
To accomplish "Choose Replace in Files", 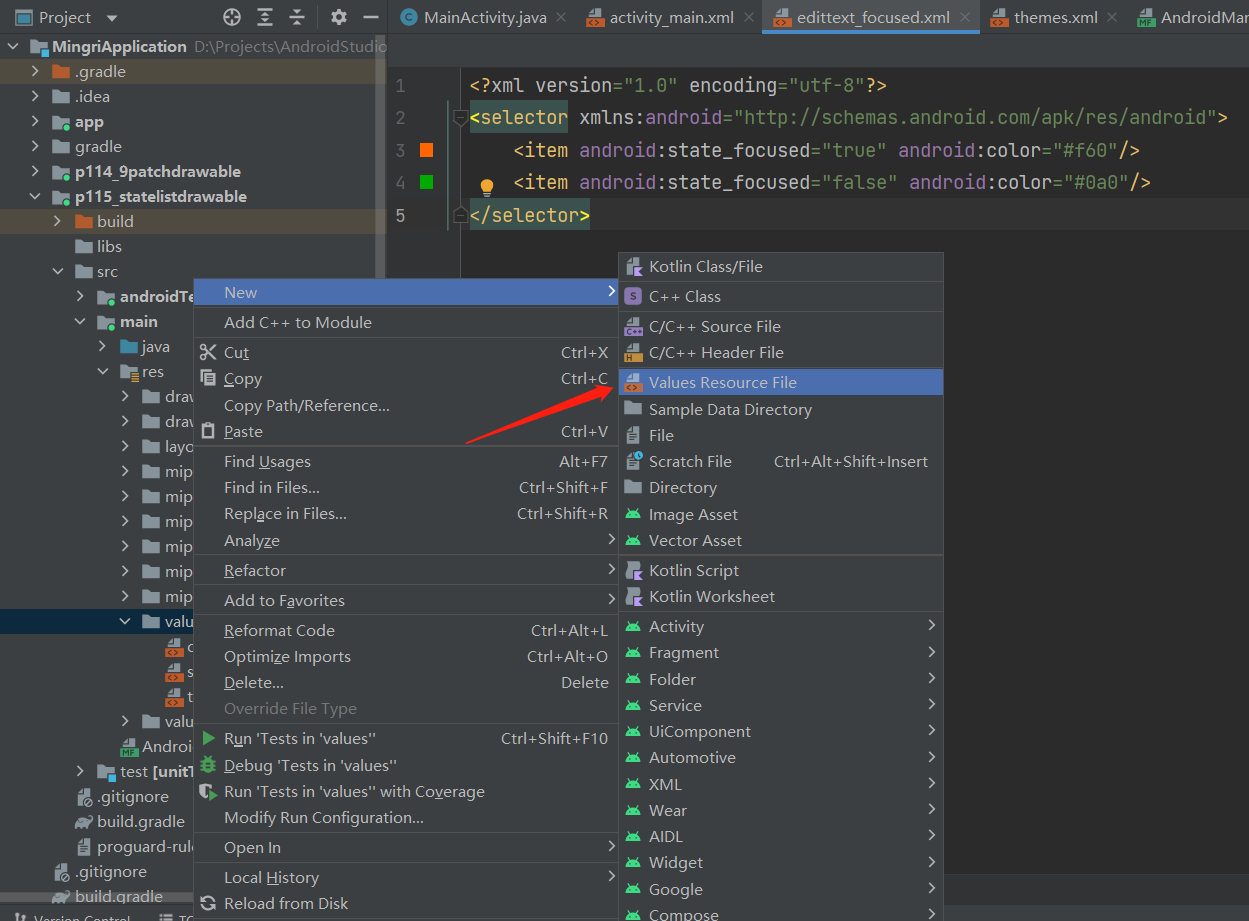I will coord(406,513).
